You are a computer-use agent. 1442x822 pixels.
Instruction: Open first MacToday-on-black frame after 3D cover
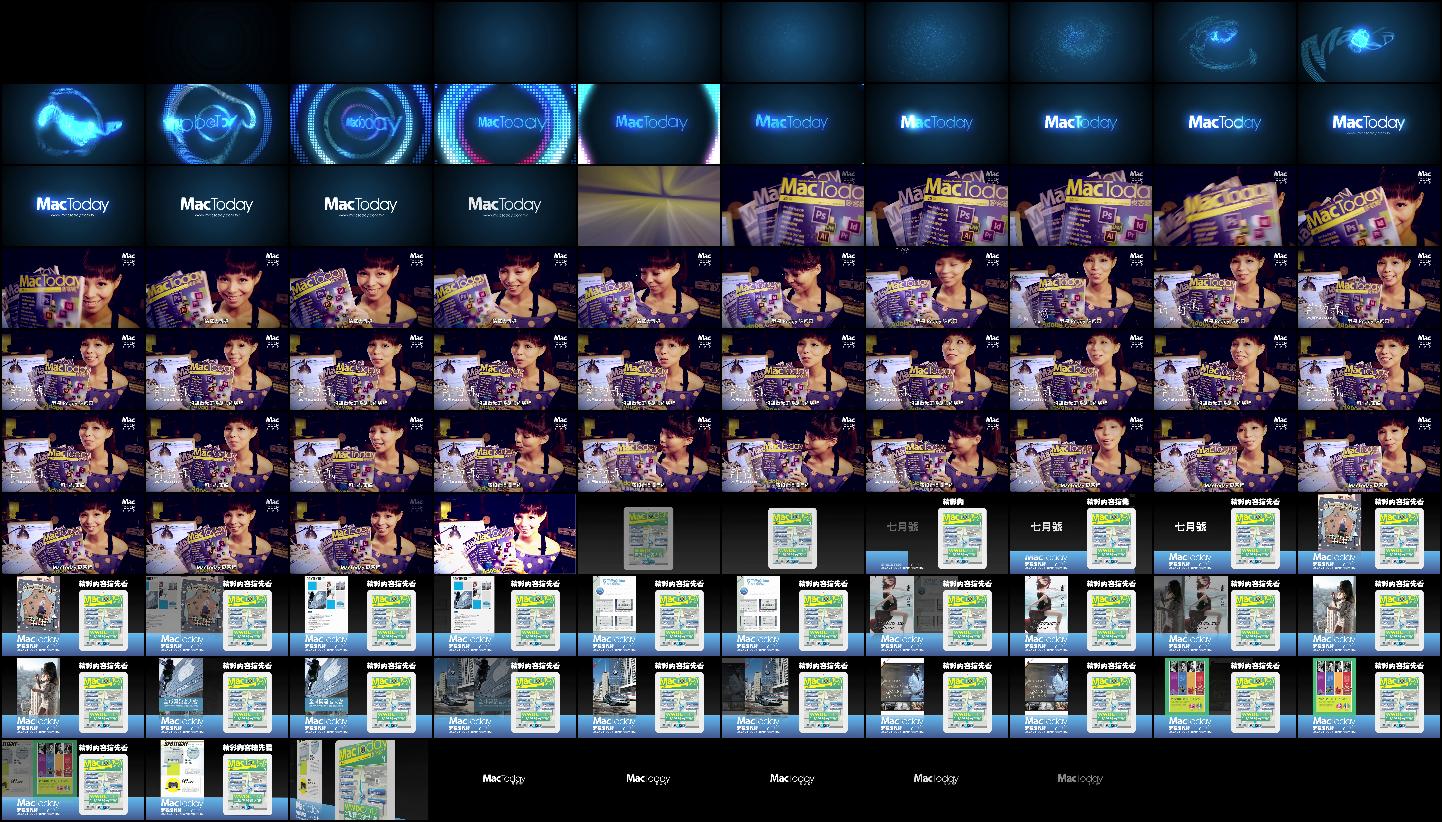pyautogui.click(x=505, y=779)
